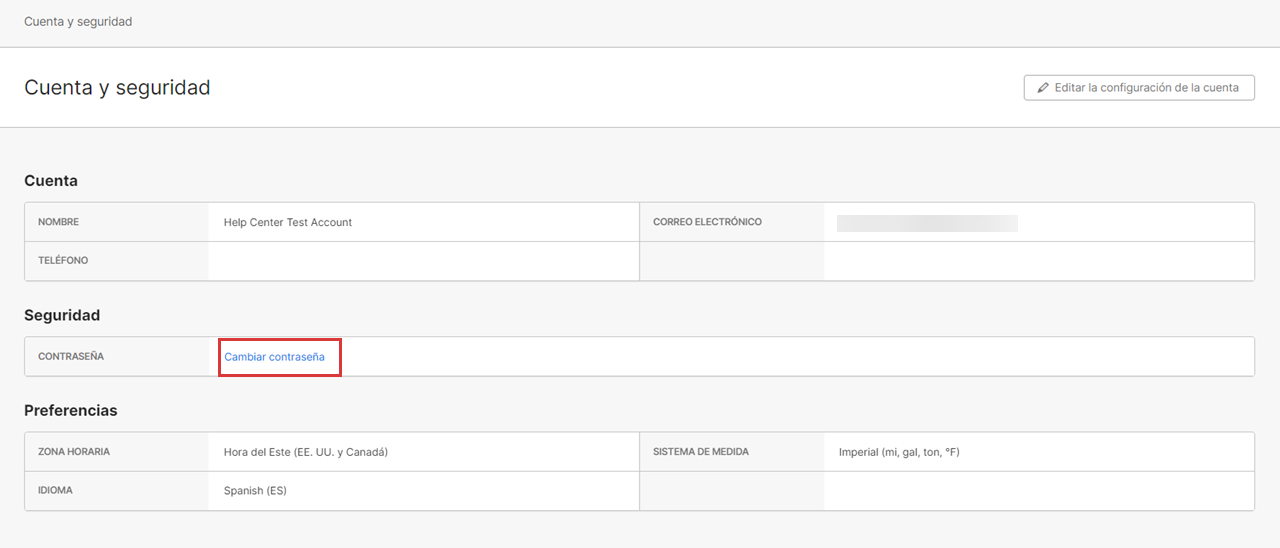Click the blurred email address value

(927, 223)
